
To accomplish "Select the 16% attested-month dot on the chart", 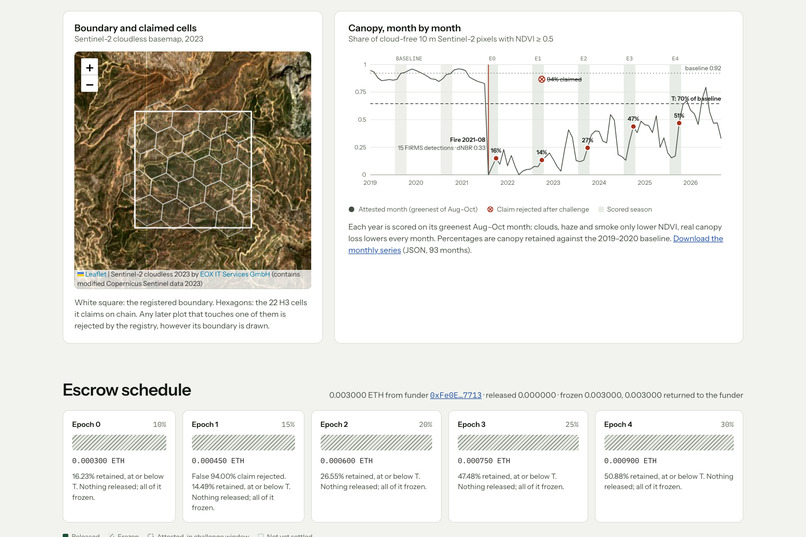I will click(x=496, y=158).
